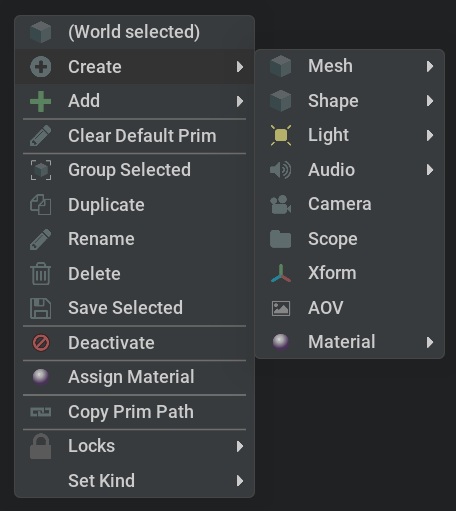This screenshot has height=511, width=456.
Task: Click the red Deactivate icon
Action: point(41,343)
